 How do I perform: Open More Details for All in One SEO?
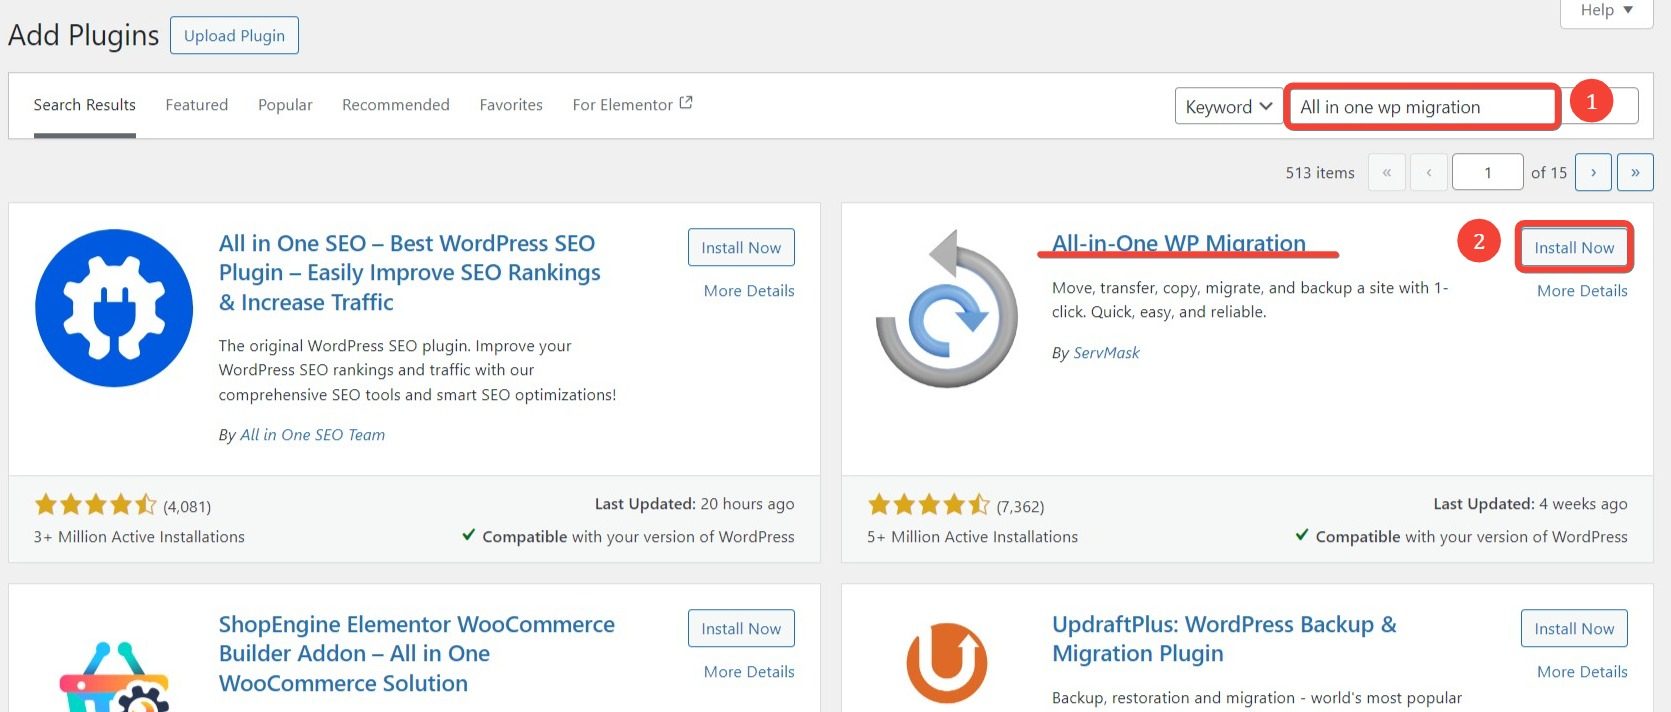click(x=749, y=291)
